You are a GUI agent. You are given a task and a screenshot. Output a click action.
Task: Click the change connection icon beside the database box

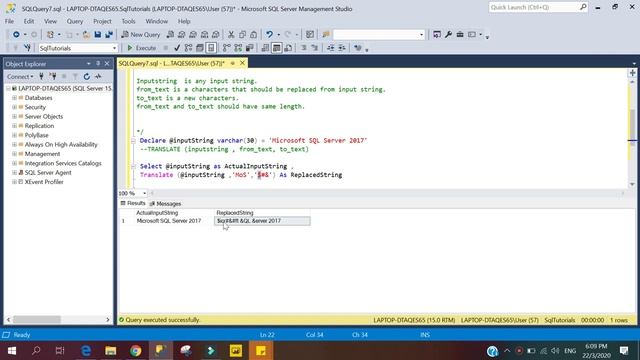coord(27,48)
